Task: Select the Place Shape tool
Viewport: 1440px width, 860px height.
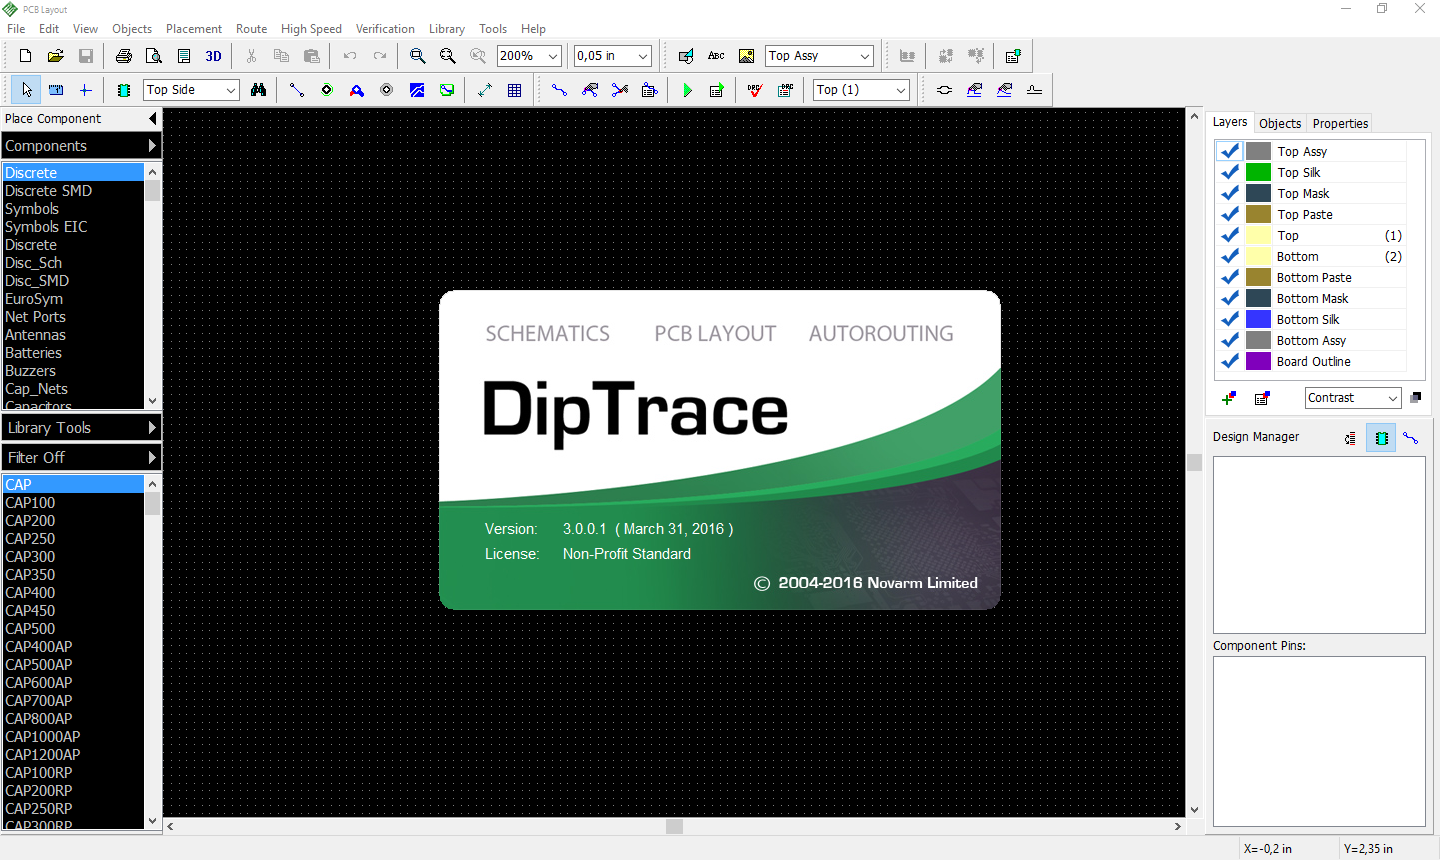Action: tap(686, 56)
